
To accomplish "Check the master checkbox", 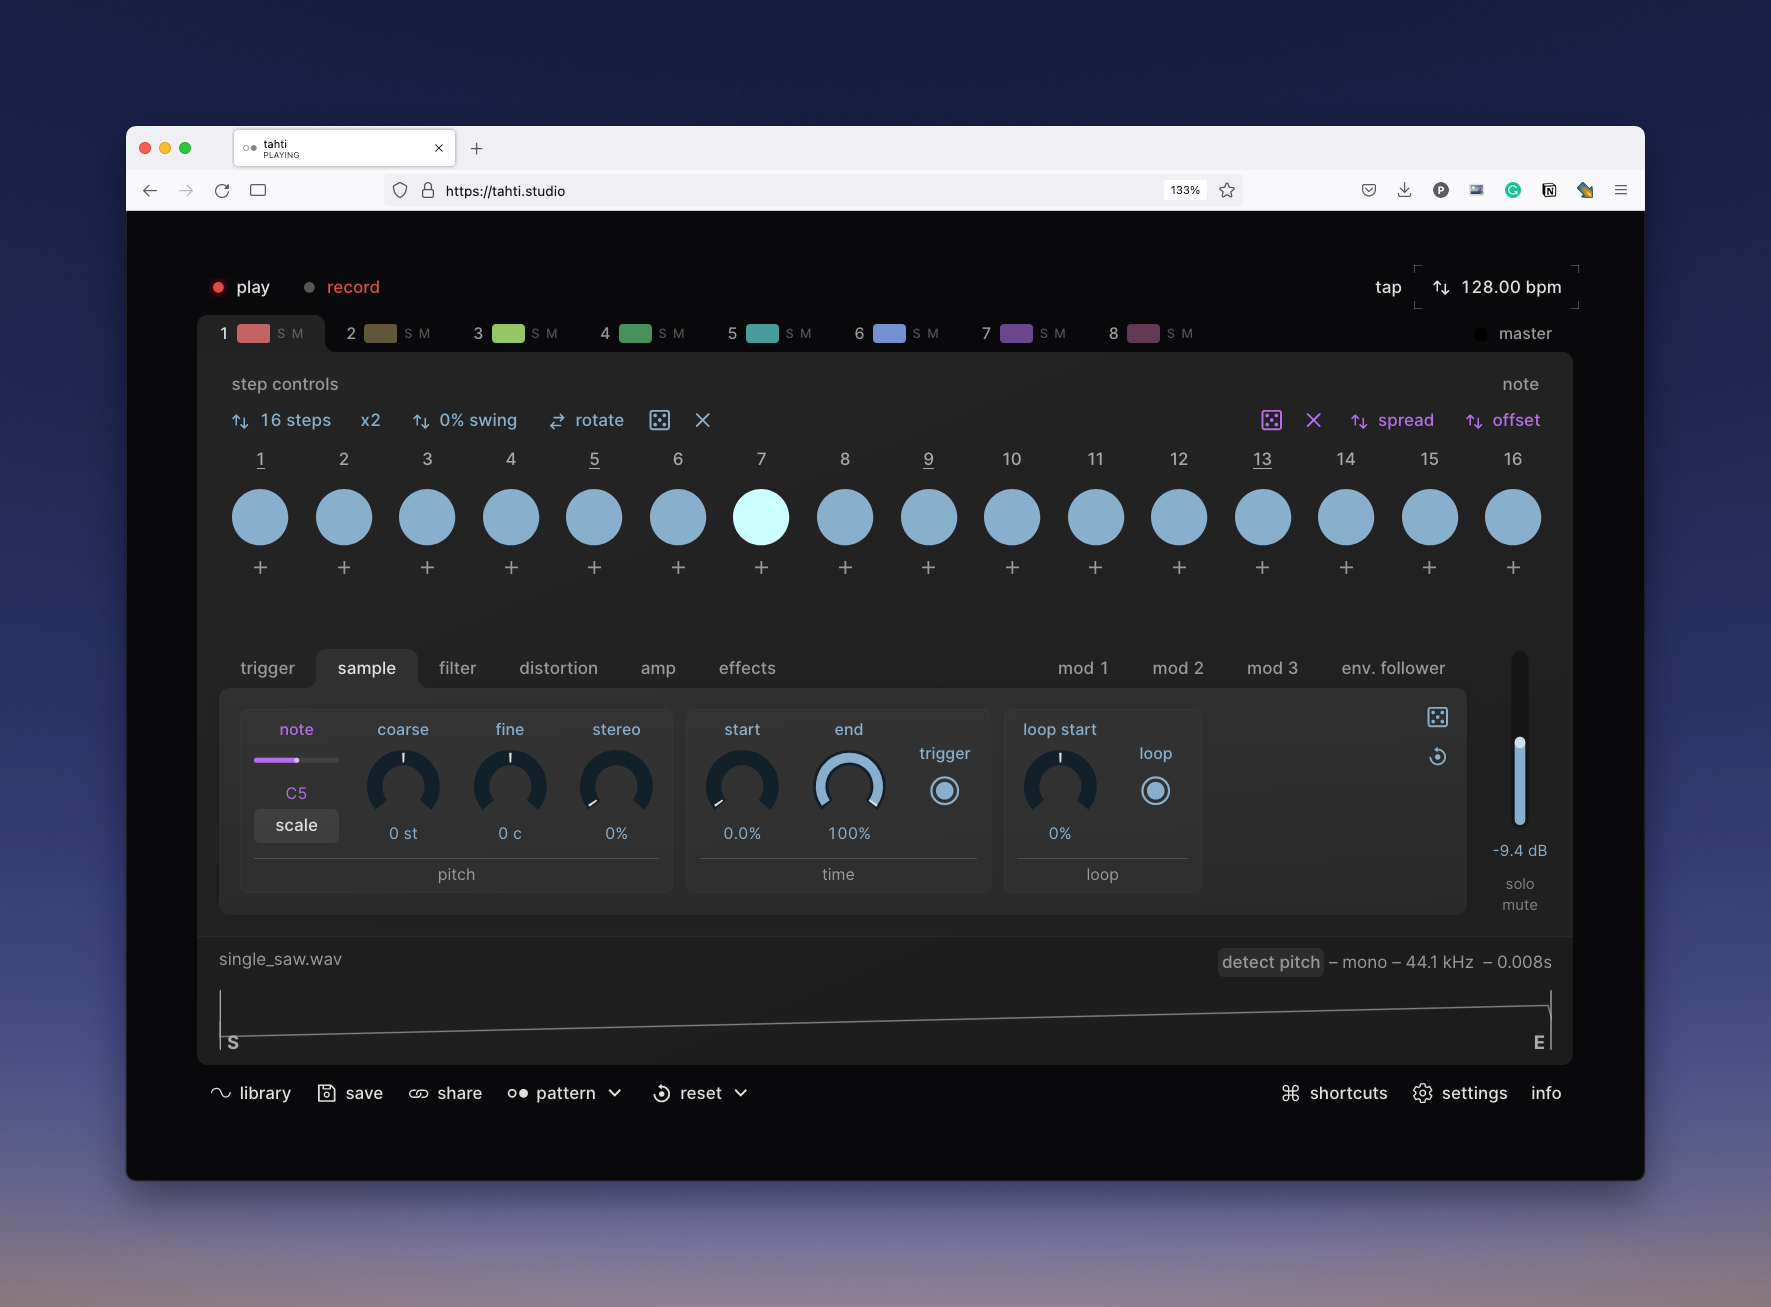I will click(1479, 334).
